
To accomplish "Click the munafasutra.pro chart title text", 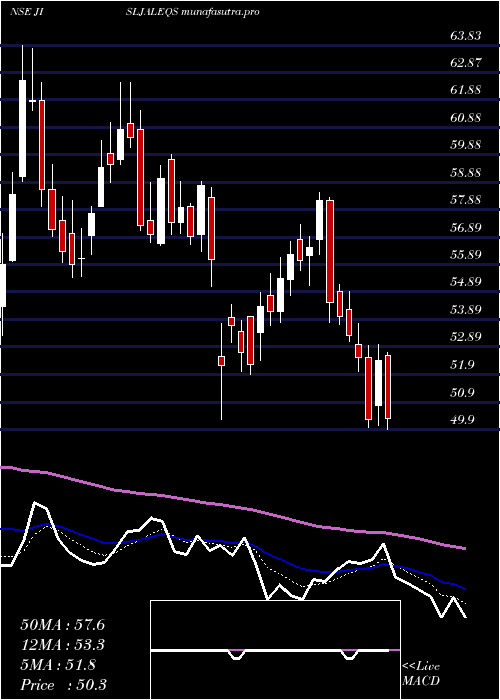I will pos(220,12).
